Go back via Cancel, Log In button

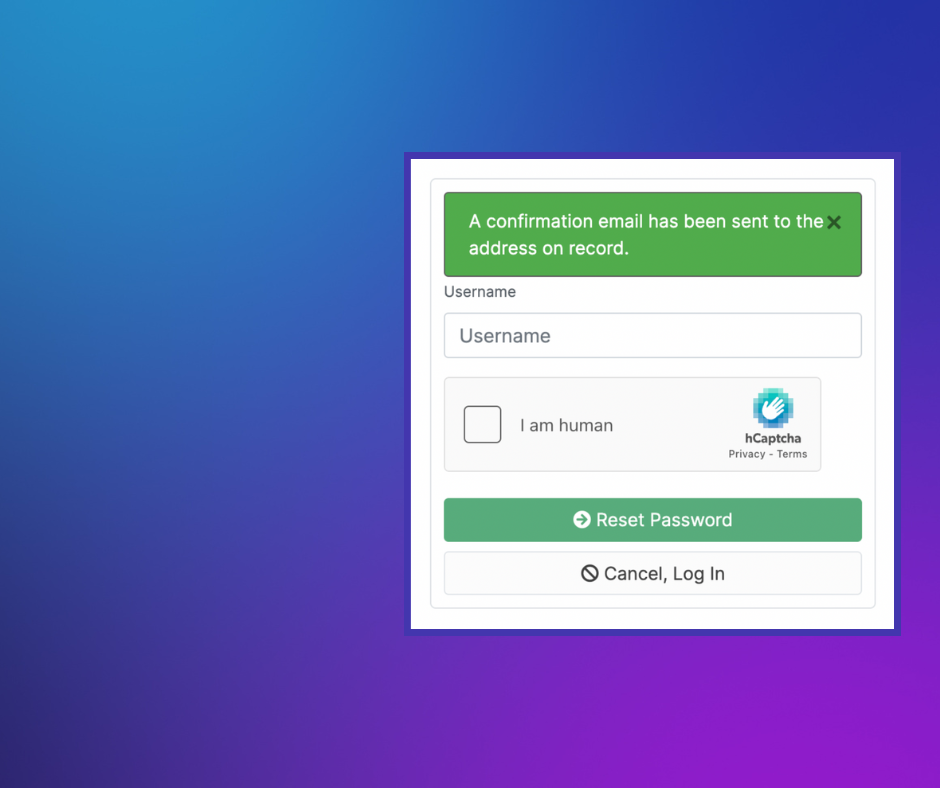tap(652, 573)
